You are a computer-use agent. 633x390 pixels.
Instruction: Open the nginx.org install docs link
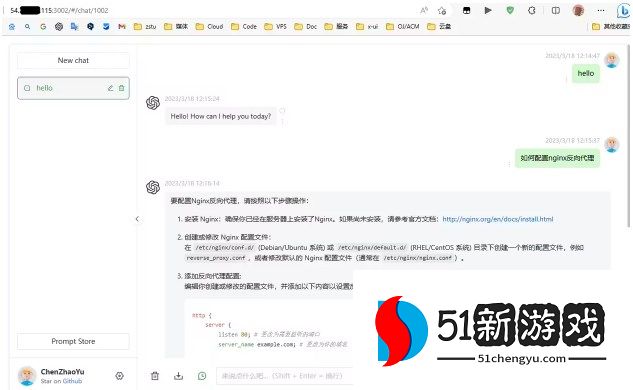pos(498,219)
